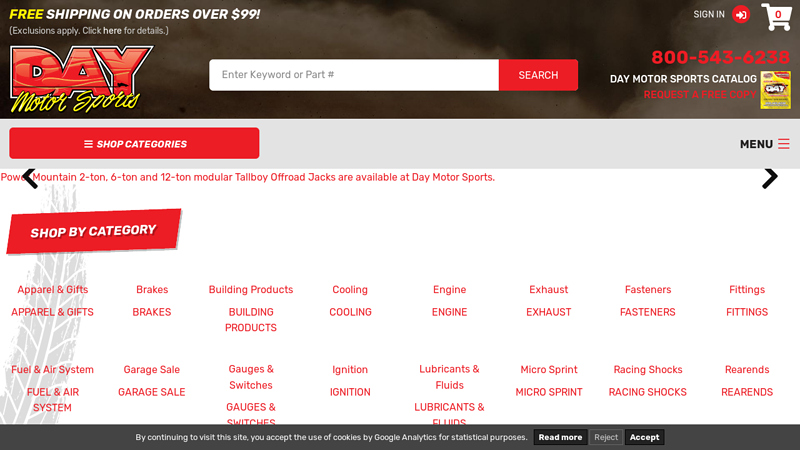Image resolution: width=800 pixels, height=450 pixels.
Task: Open the Engine category image
Action: point(449,289)
